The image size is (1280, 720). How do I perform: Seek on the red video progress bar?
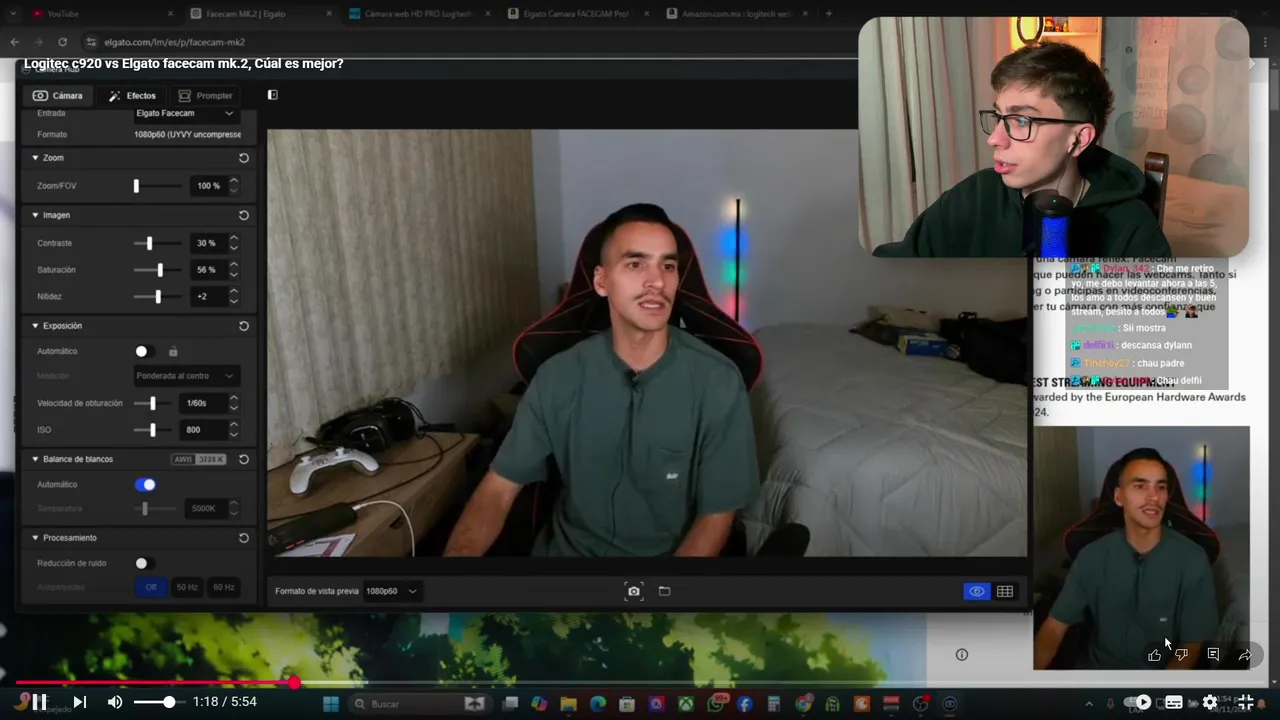click(x=640, y=683)
